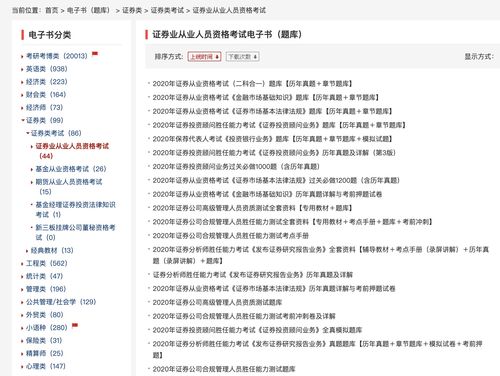500x376 pixels.
Task: Sort list by 下载次数 button
Action: pyautogui.click(x=242, y=57)
